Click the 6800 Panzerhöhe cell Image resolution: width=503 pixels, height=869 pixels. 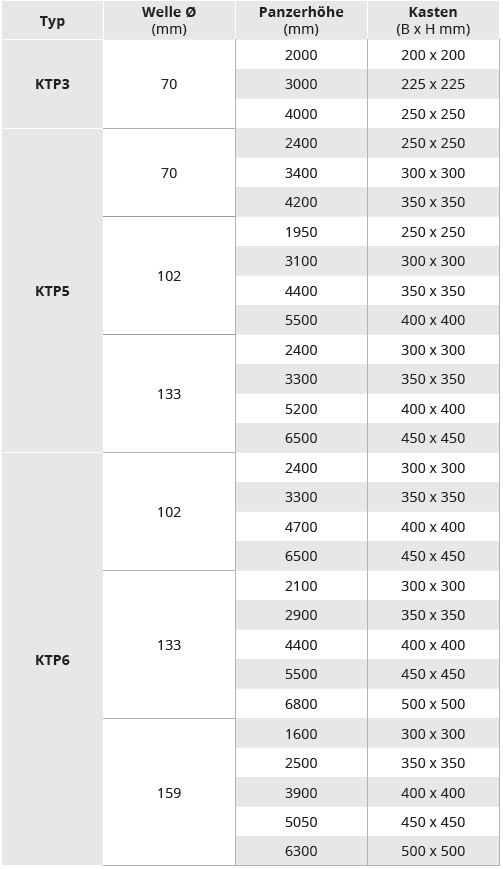(x=301, y=704)
